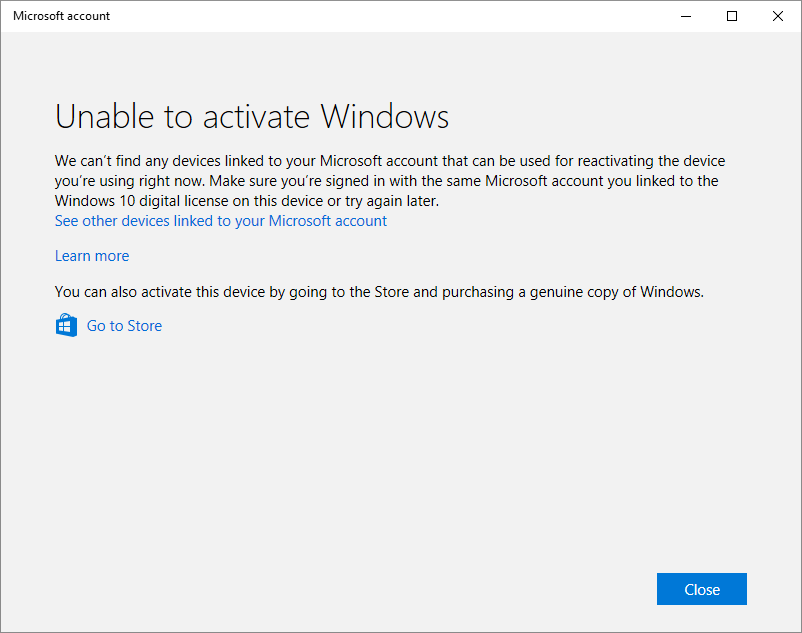Viewport: 802px width, 633px height.
Task: Click the Learn more link
Action: point(92,256)
